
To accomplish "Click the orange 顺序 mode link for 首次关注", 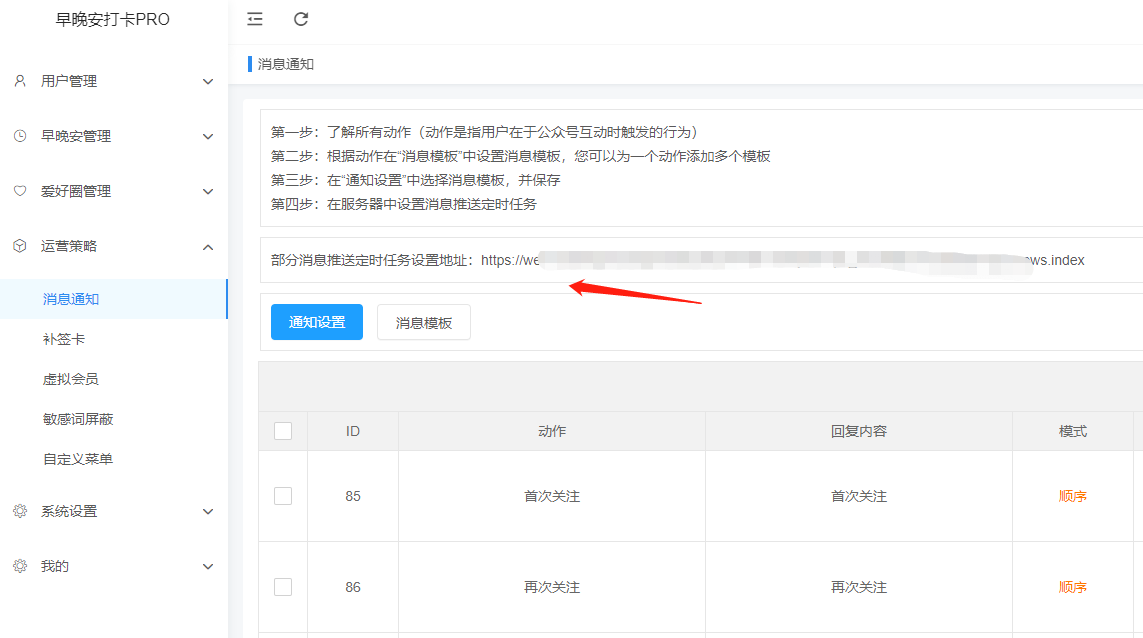I will [x=1072, y=496].
